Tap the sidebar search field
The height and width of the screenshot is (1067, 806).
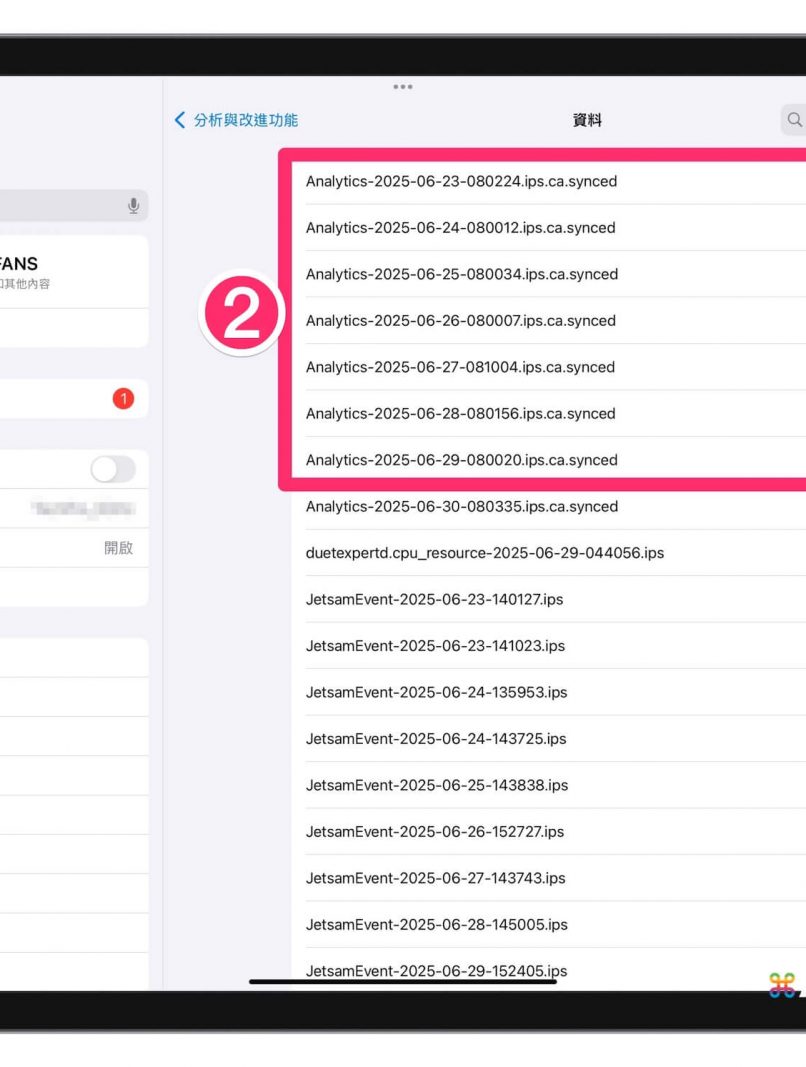[60, 205]
